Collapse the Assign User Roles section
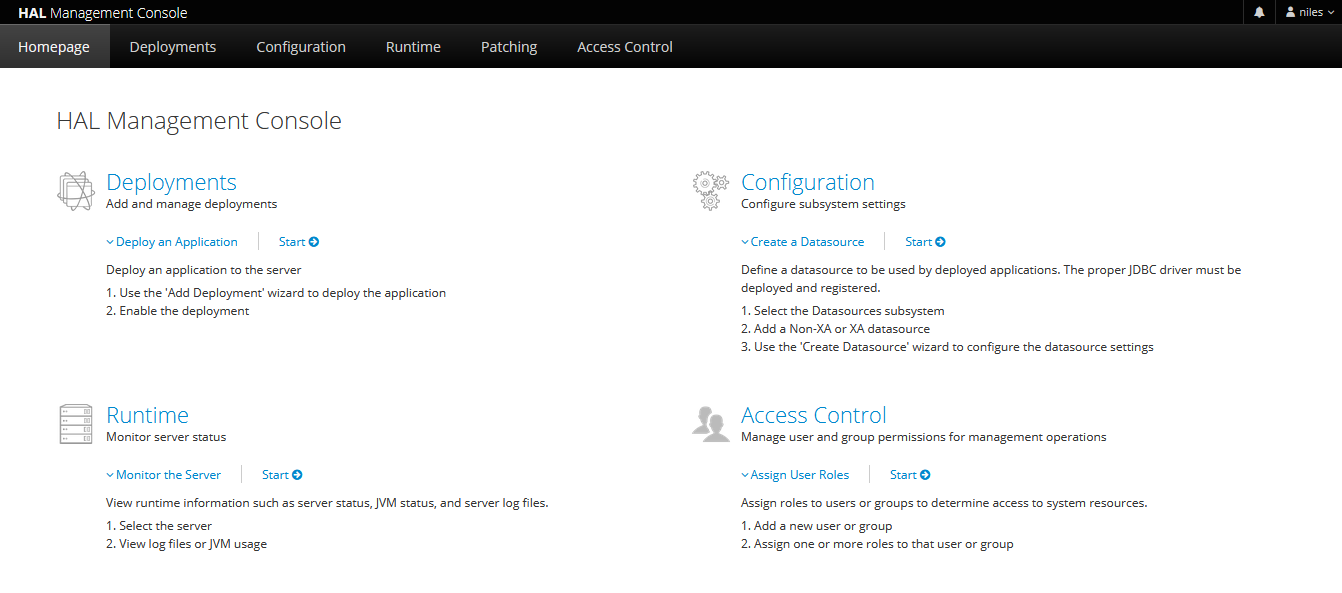Image resolution: width=1342 pixels, height=593 pixels. tap(795, 475)
